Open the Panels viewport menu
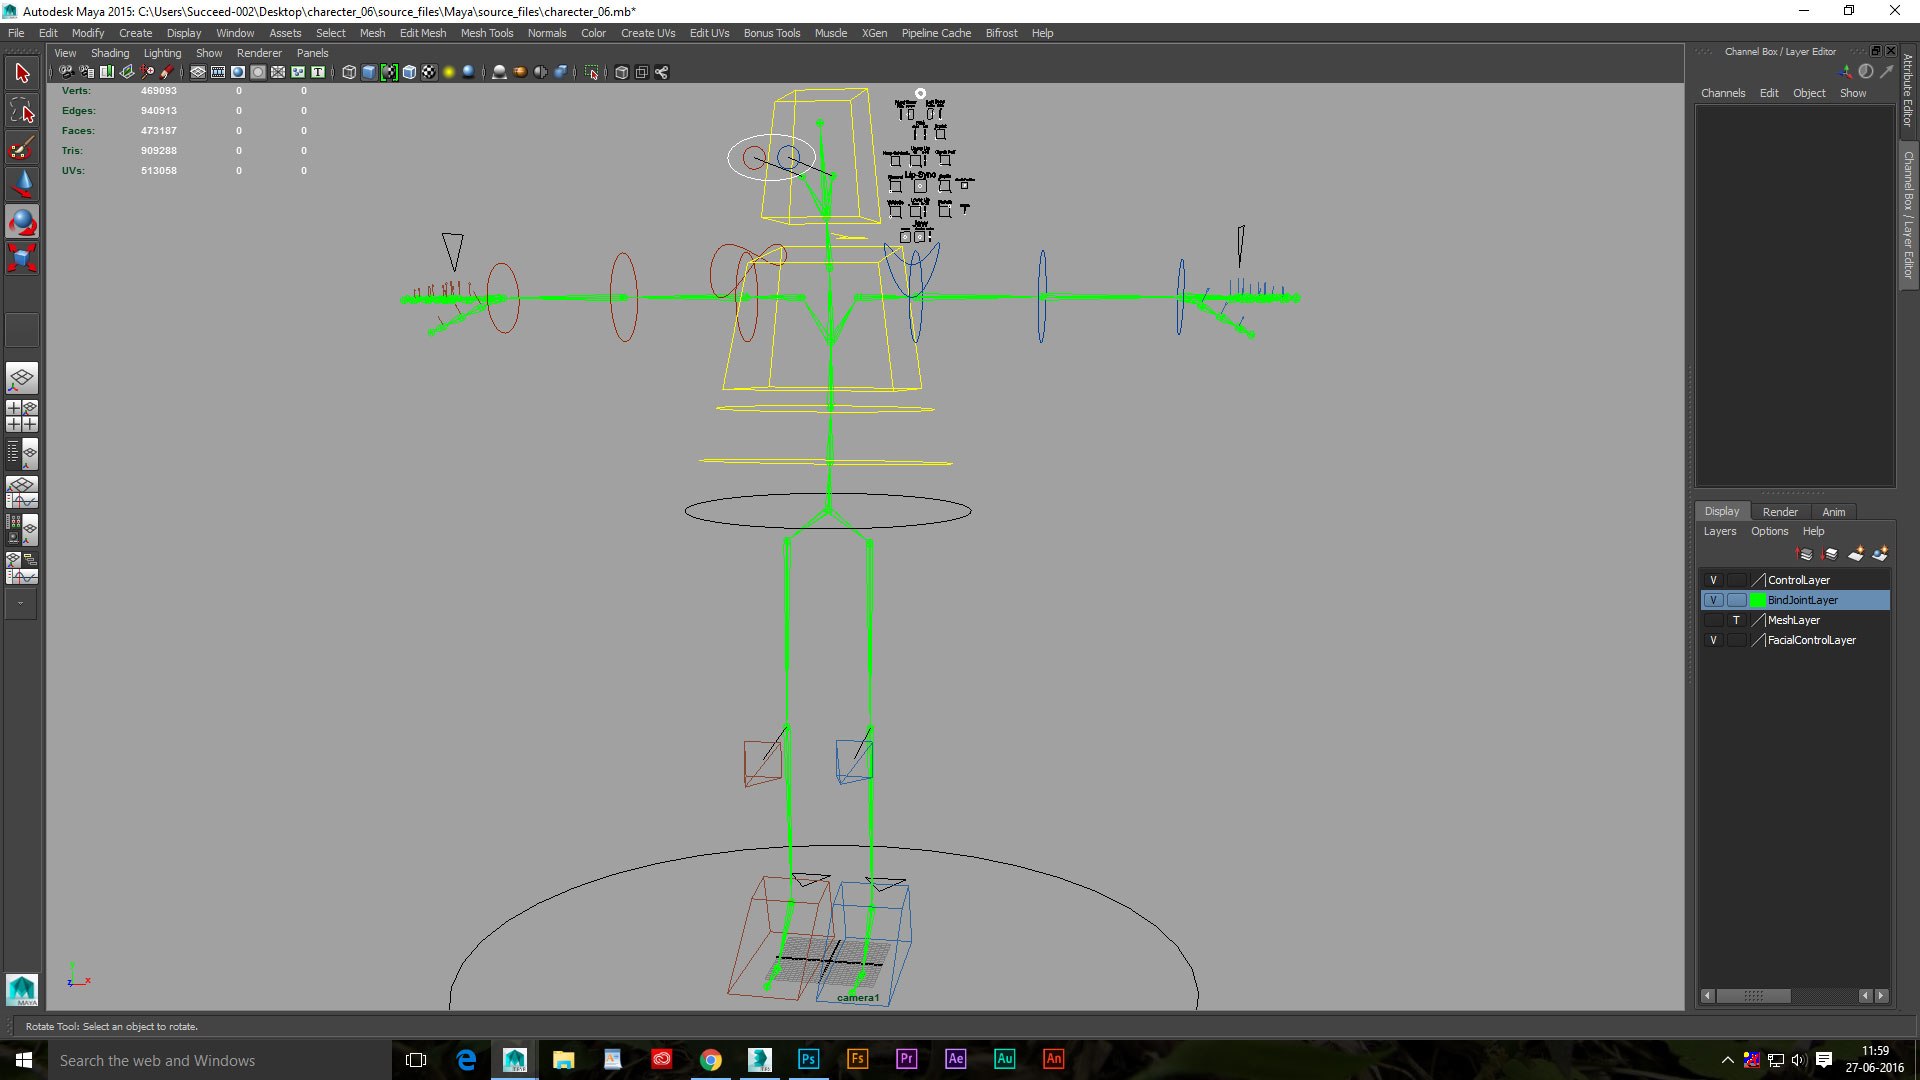Image resolution: width=1920 pixels, height=1080 pixels. [312, 53]
